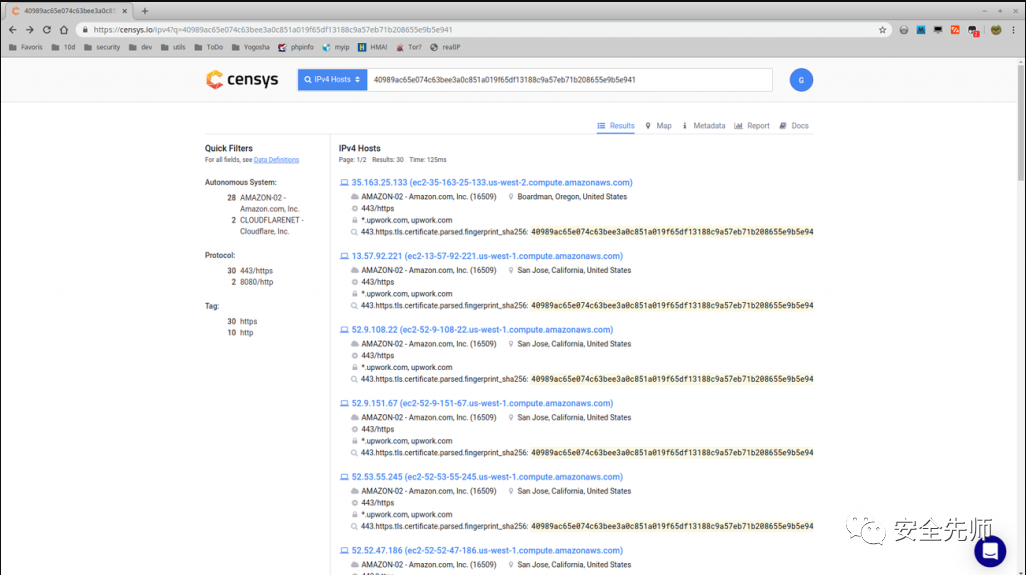Filter by 8080/http protocol
The height and width of the screenshot is (575, 1026).
[x=256, y=282]
